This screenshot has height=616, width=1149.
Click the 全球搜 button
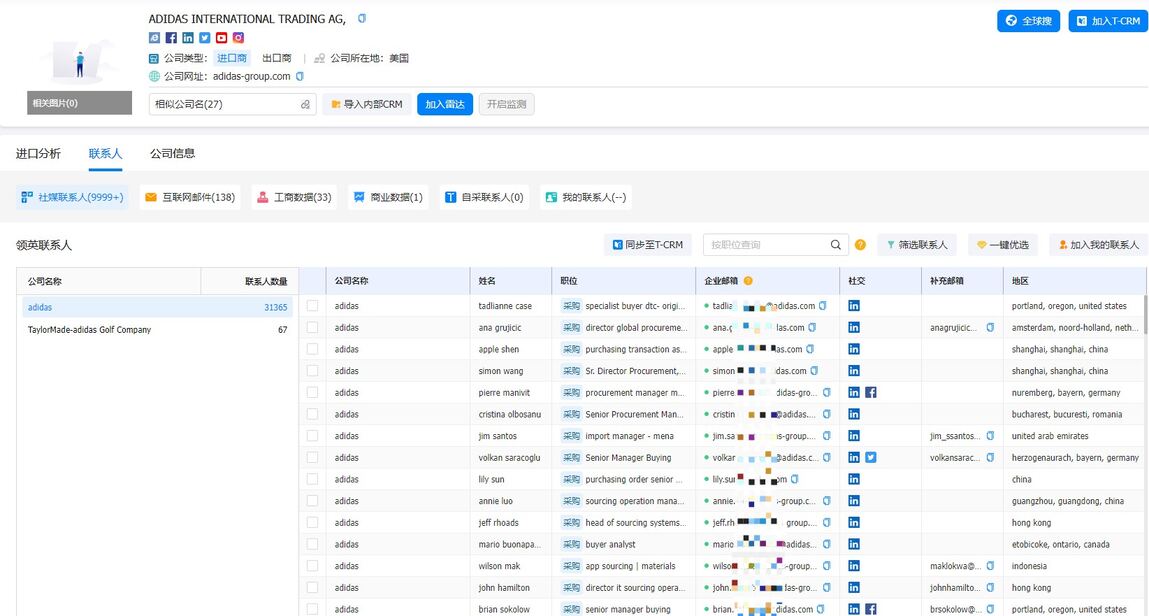[x=1028, y=21]
